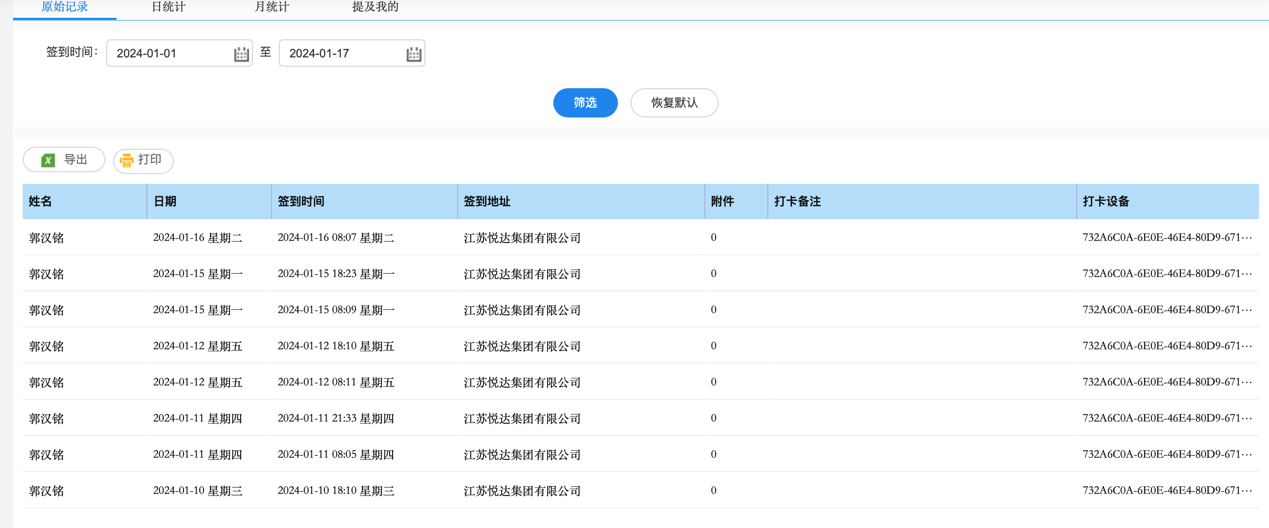Click the 签到地址 column header

[581, 201]
